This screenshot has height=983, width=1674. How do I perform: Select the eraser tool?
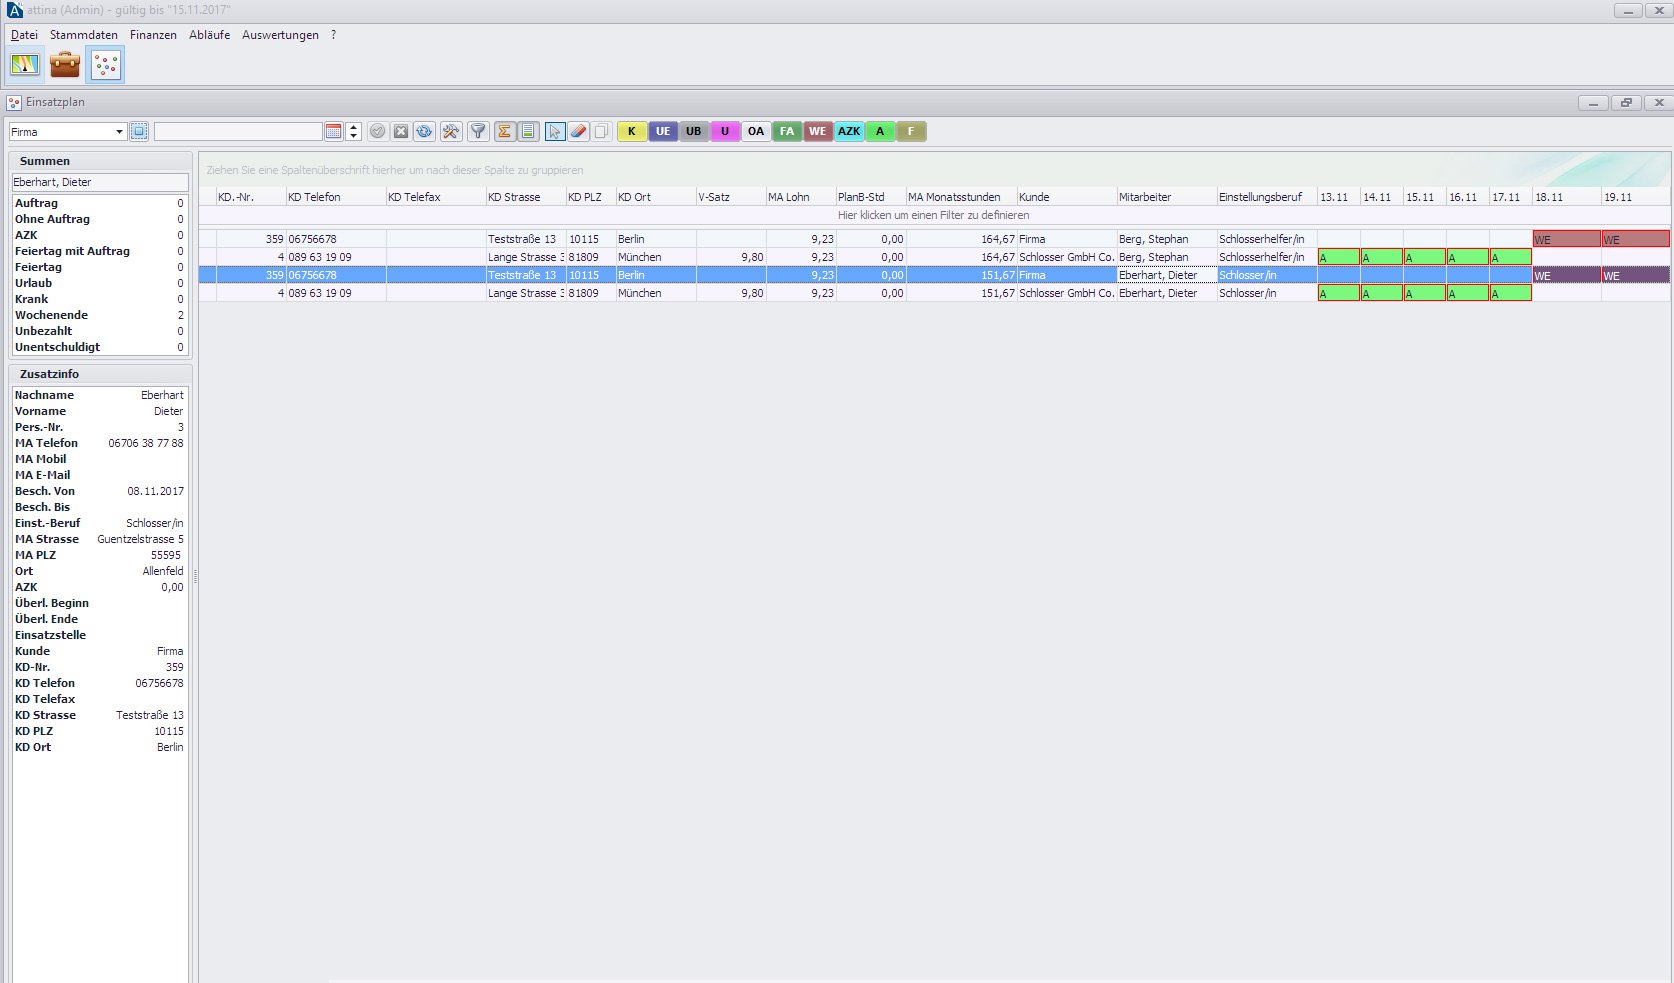click(579, 131)
